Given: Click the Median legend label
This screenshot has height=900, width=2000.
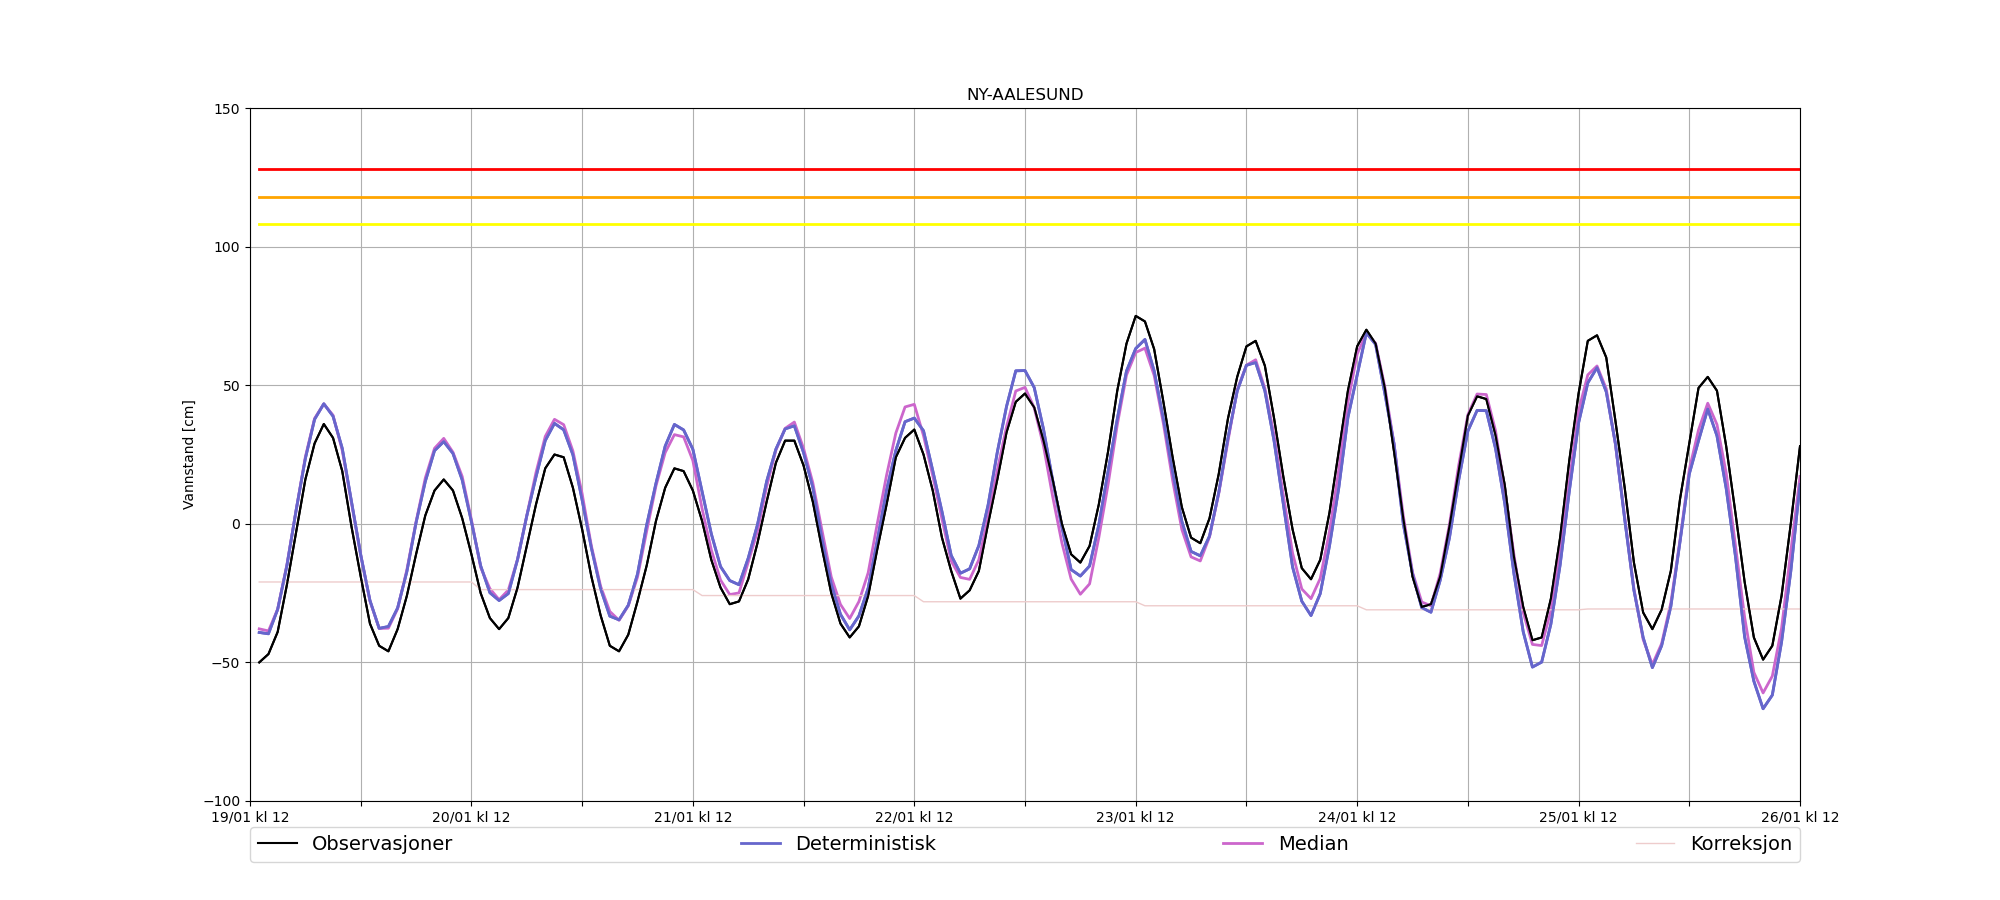Looking at the screenshot, I should click(1313, 844).
